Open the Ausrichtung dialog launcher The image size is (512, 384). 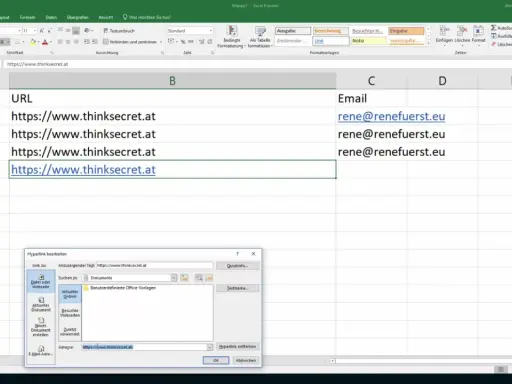pyautogui.click(x=162, y=53)
